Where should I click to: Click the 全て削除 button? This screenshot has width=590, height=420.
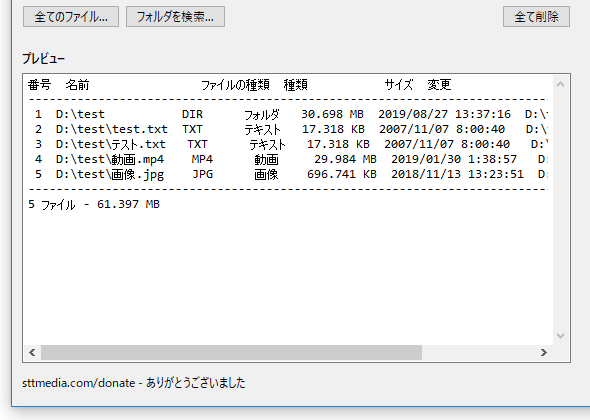click(536, 17)
